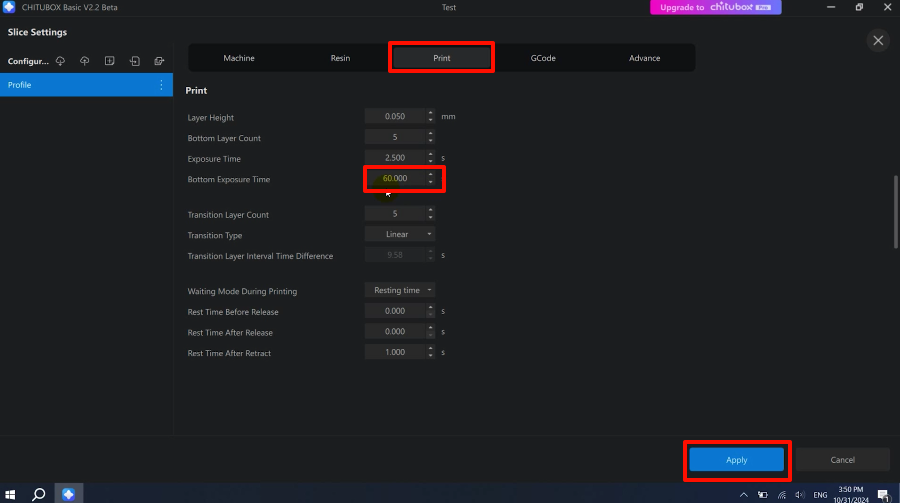The height and width of the screenshot is (503, 900).
Task: Click the Layer Height value field
Action: 395,117
